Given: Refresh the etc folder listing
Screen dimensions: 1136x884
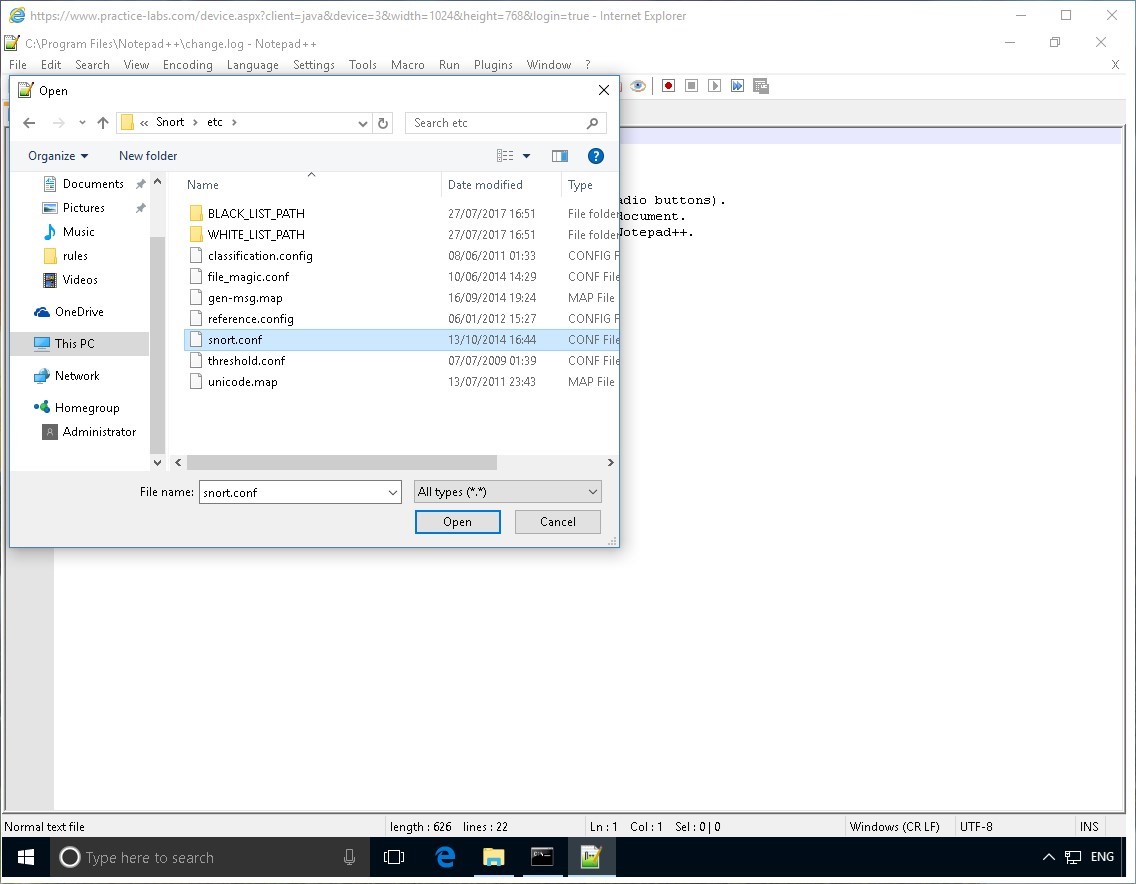Looking at the screenshot, I should pos(383,123).
